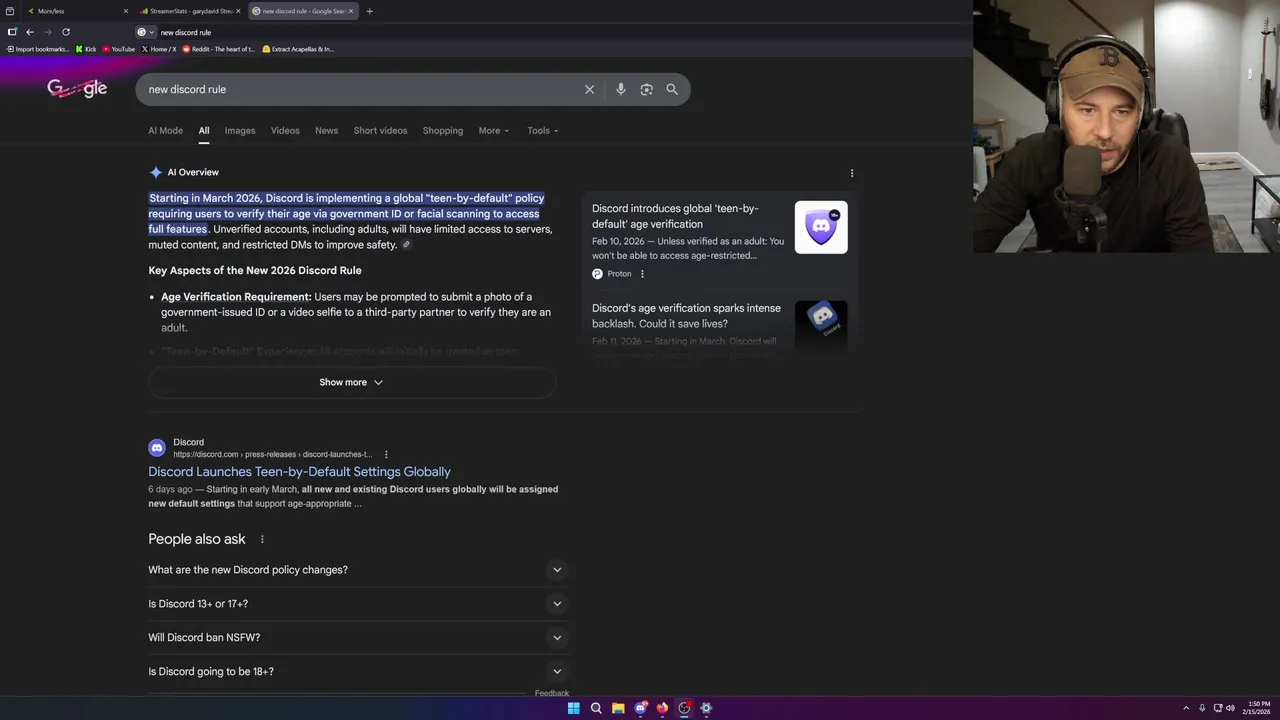Open options for the Proton source
This screenshot has width=1280, height=720.
click(x=642, y=274)
